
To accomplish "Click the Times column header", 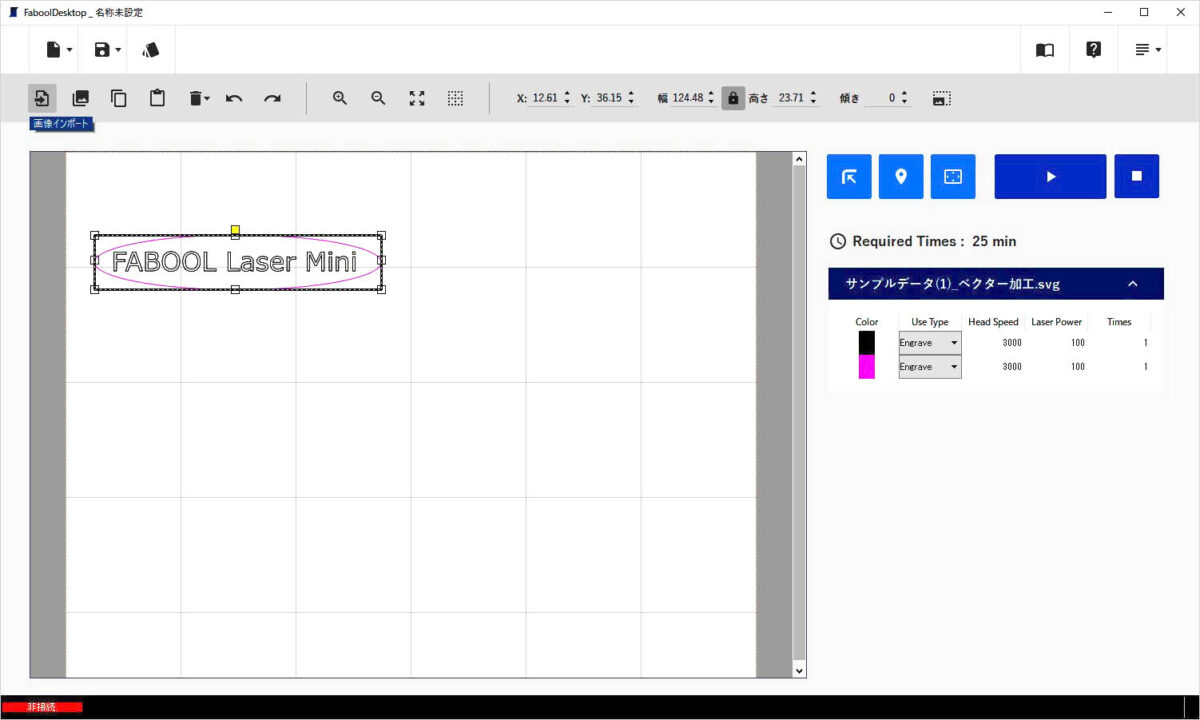I will tap(1120, 322).
